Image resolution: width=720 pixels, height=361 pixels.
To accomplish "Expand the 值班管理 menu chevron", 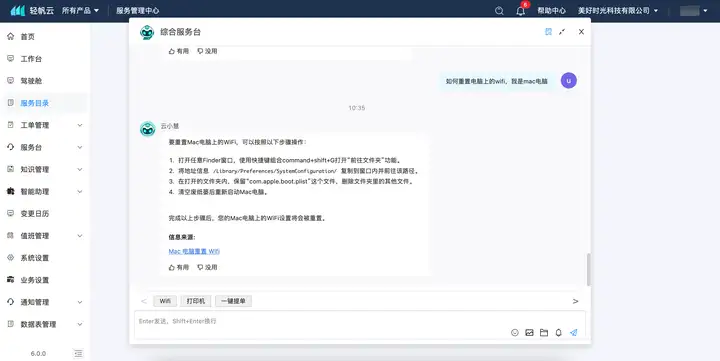I will [x=80, y=236].
